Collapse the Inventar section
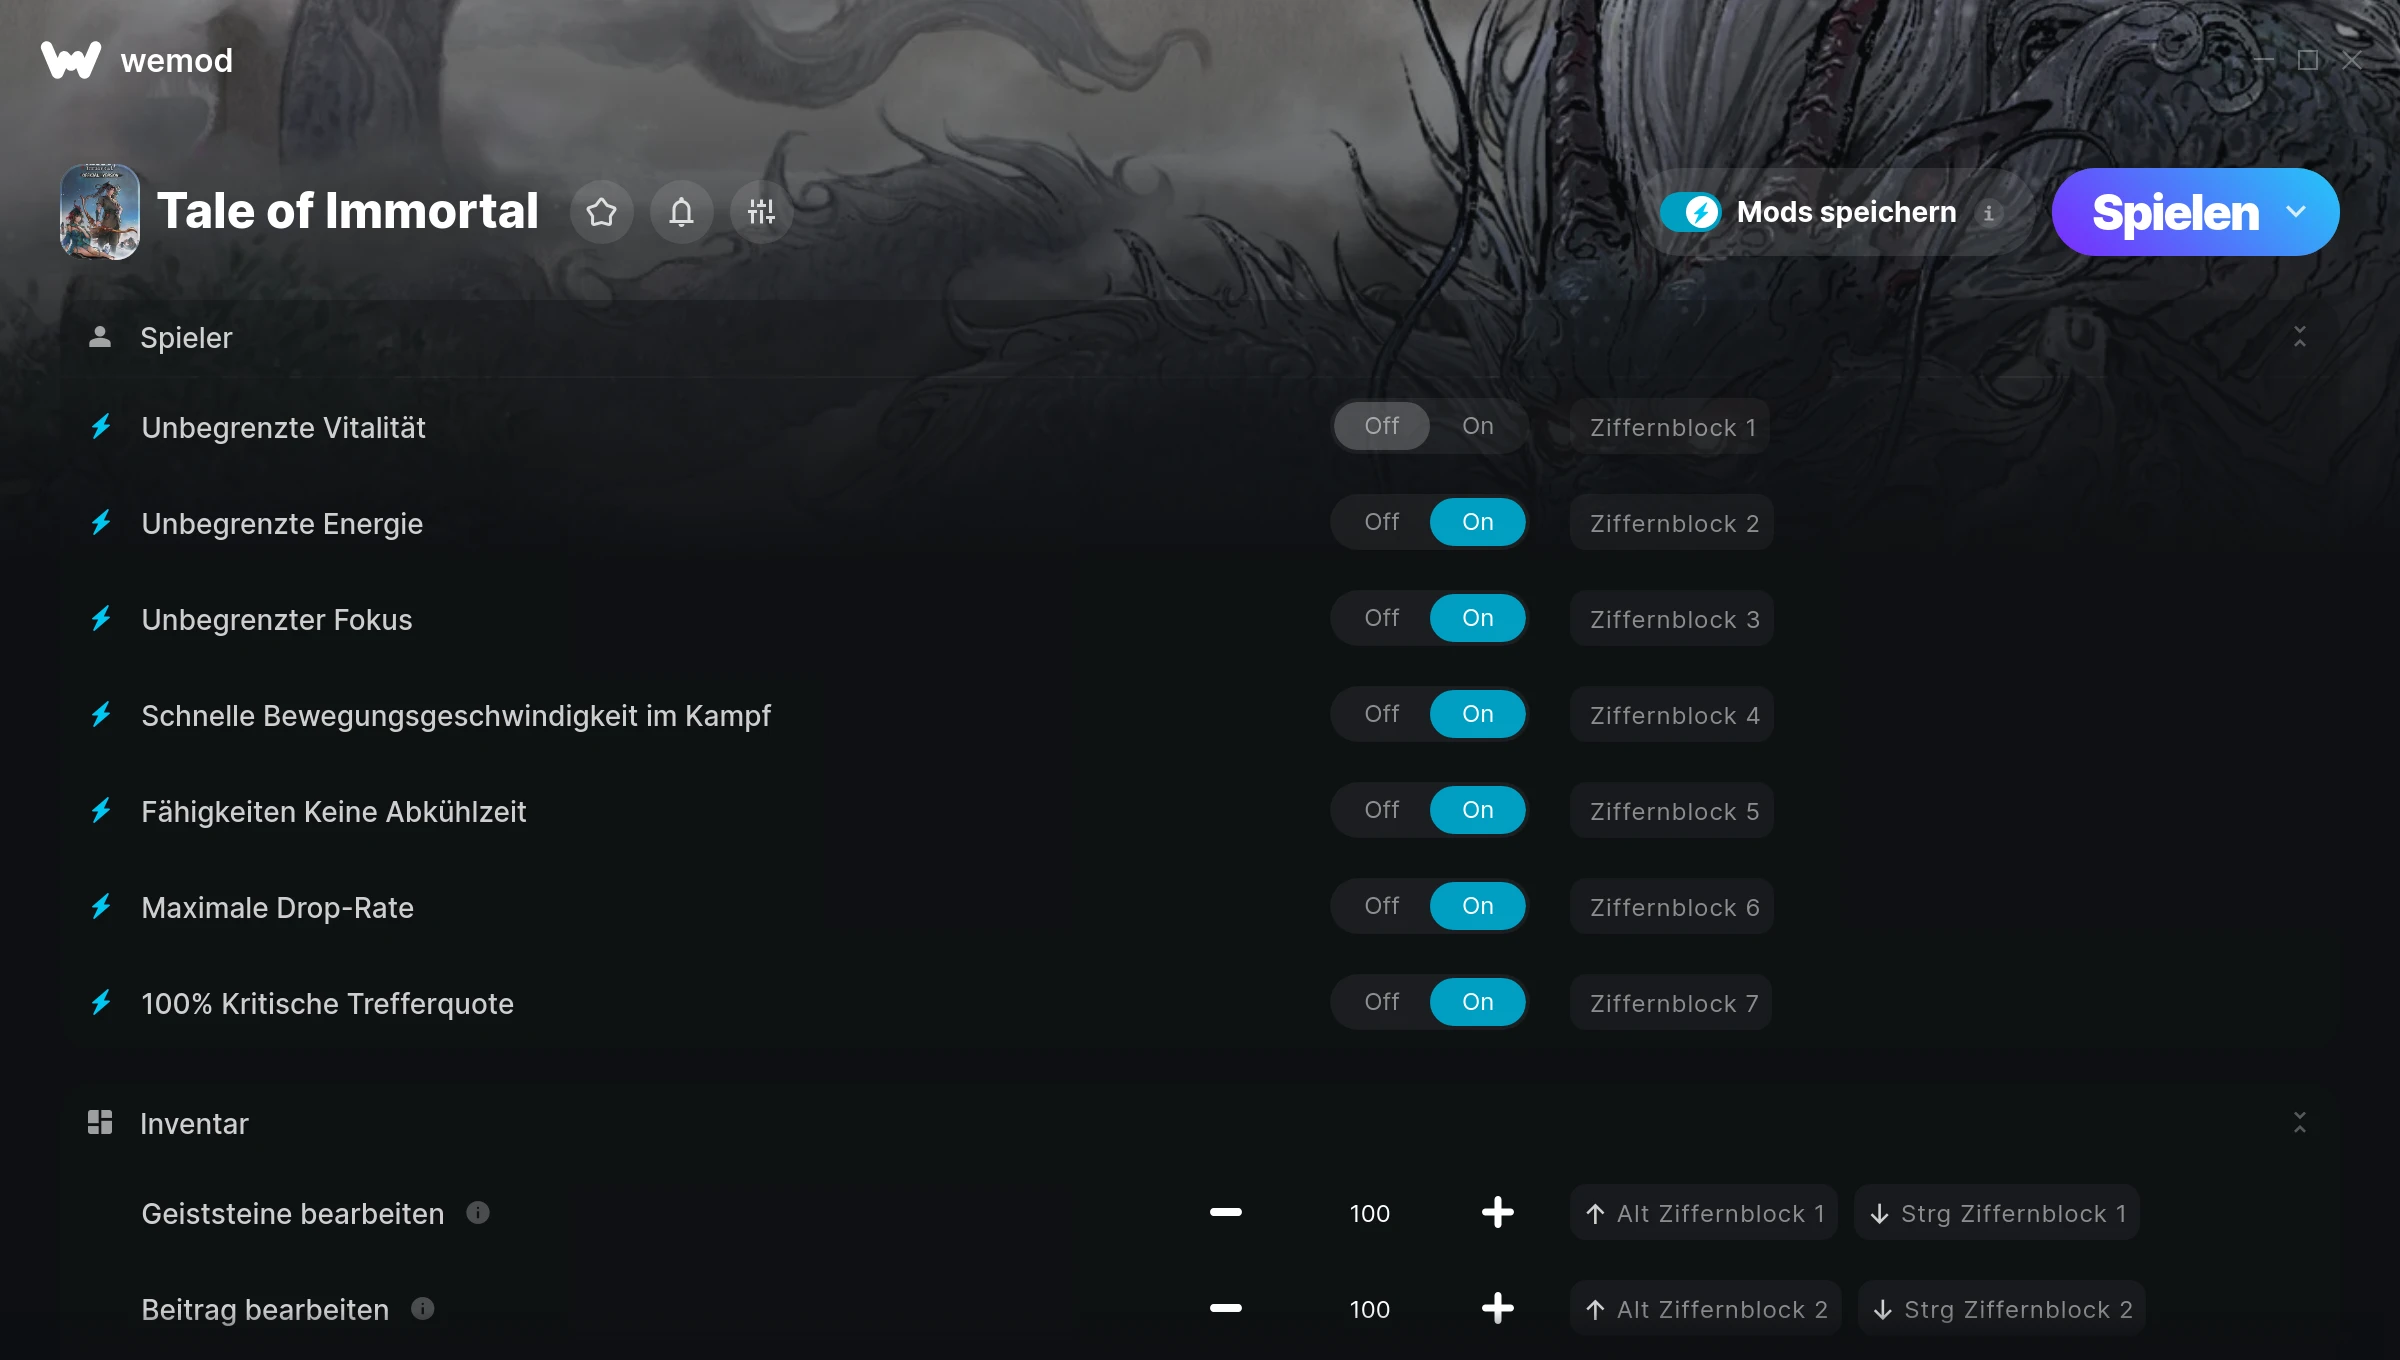The image size is (2400, 1360). click(x=2300, y=1123)
